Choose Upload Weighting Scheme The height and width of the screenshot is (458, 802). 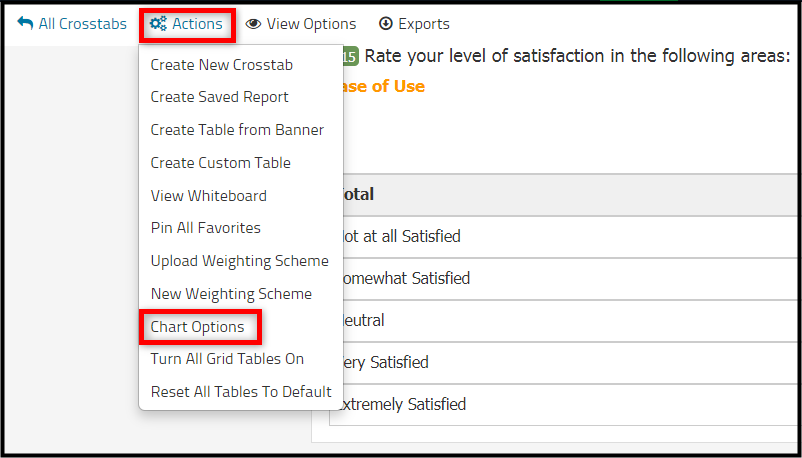click(x=240, y=261)
